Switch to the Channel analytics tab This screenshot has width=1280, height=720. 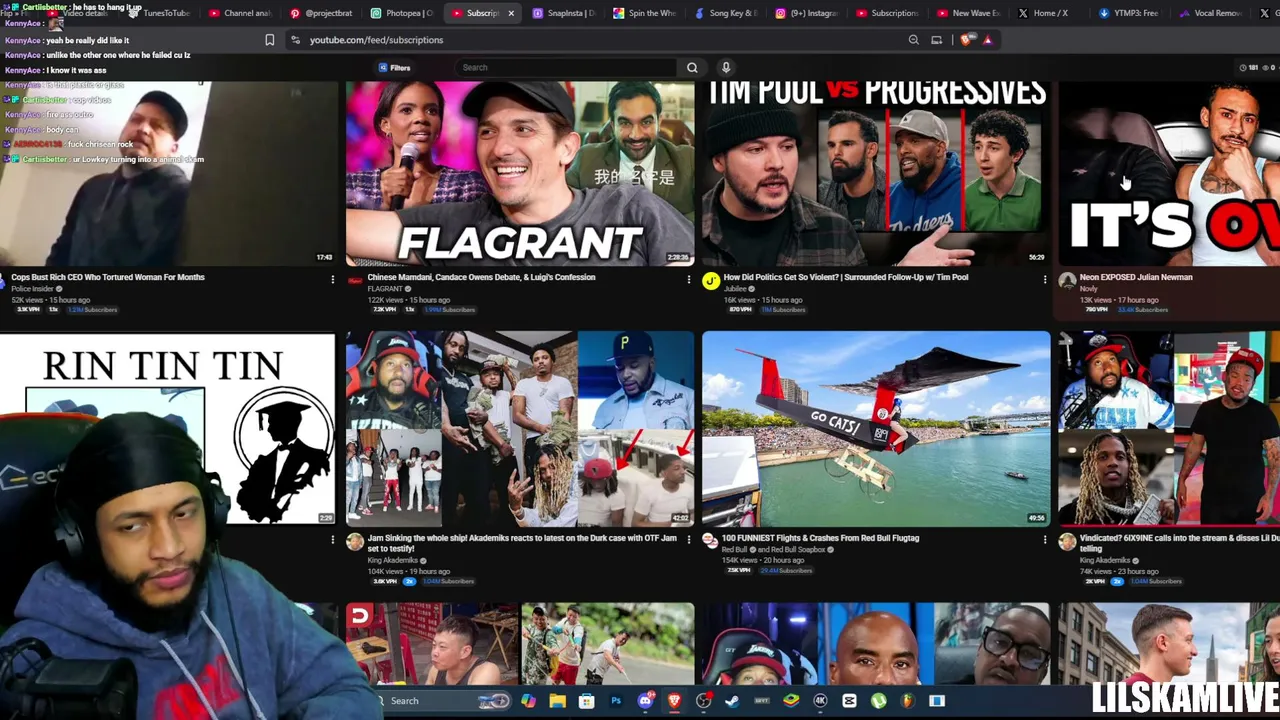240,13
